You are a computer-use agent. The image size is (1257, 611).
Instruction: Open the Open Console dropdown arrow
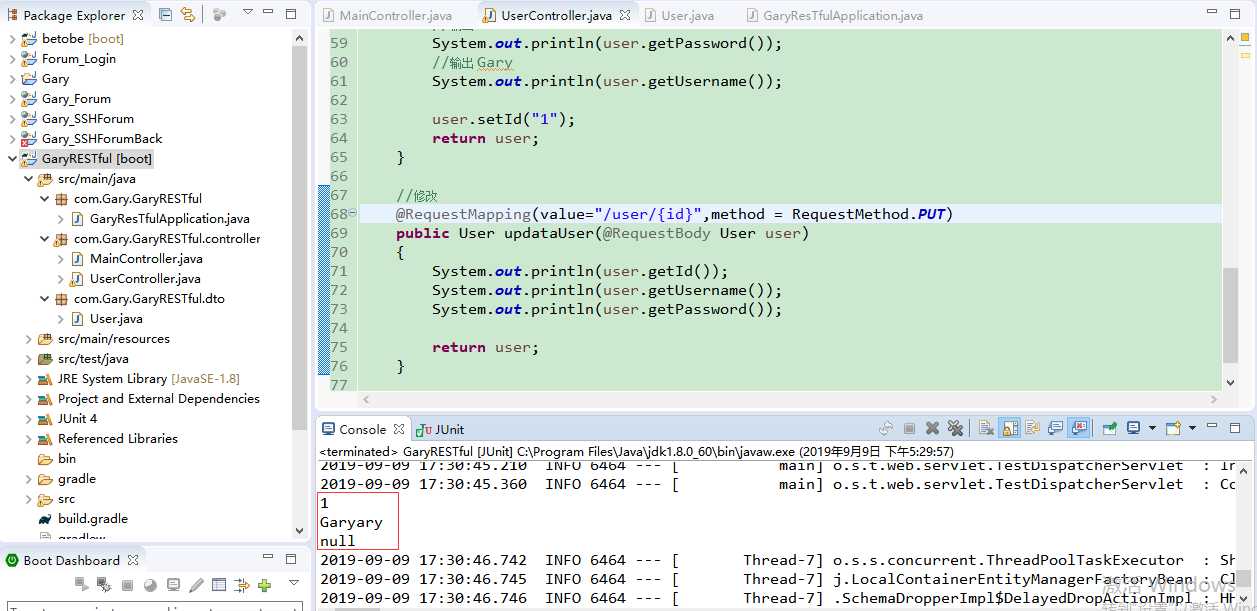1192,429
